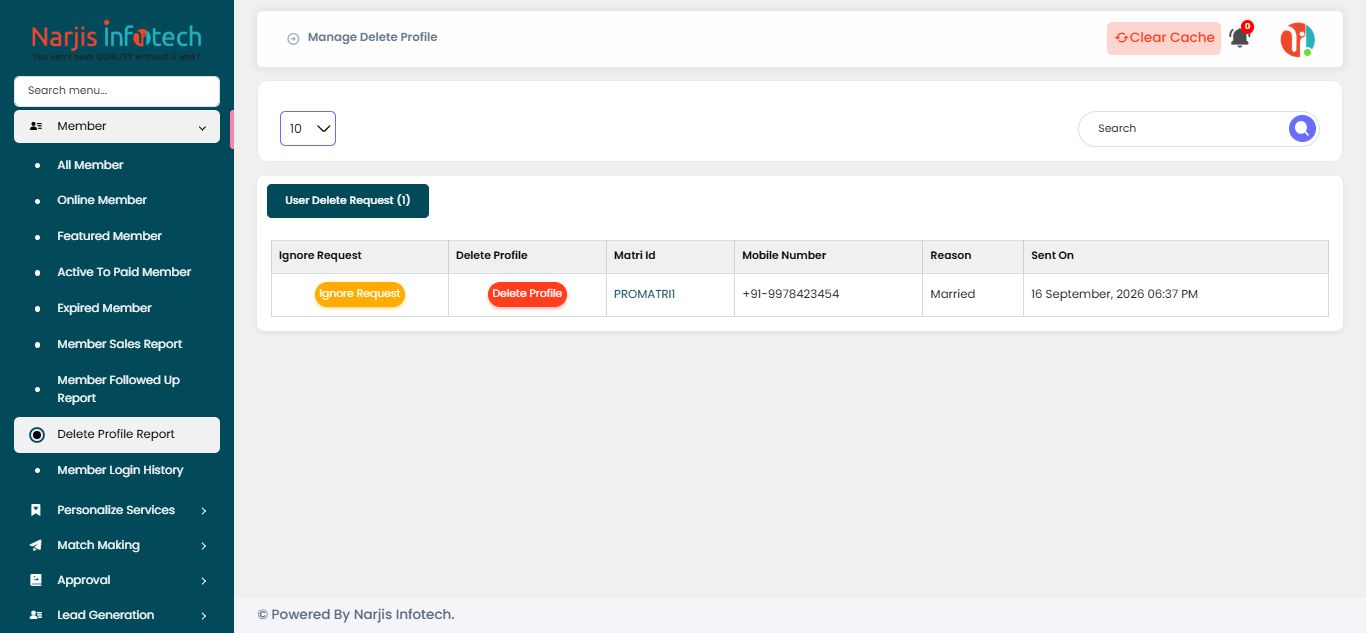The image size is (1366, 633).
Task: Click the Member sidebar icon
Action: coord(36,126)
